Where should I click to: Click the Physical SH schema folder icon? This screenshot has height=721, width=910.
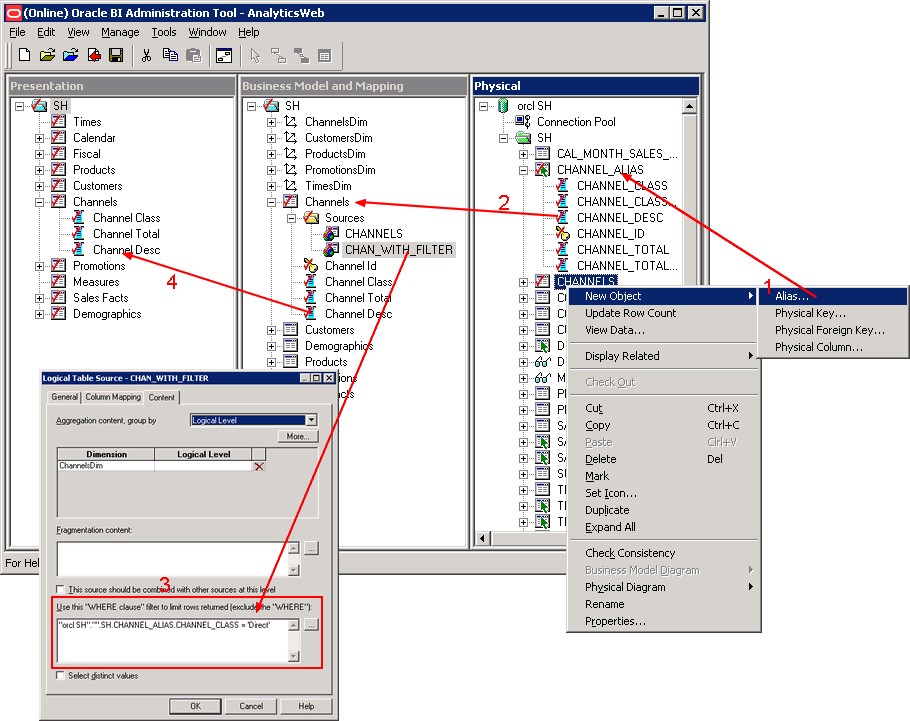coord(523,138)
